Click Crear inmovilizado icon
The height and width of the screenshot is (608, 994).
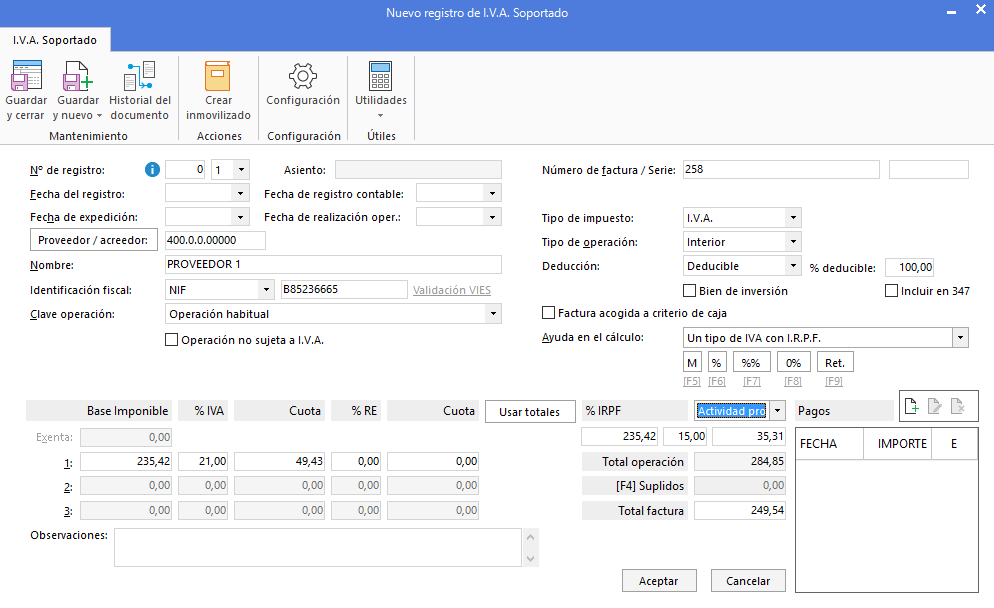click(217, 75)
